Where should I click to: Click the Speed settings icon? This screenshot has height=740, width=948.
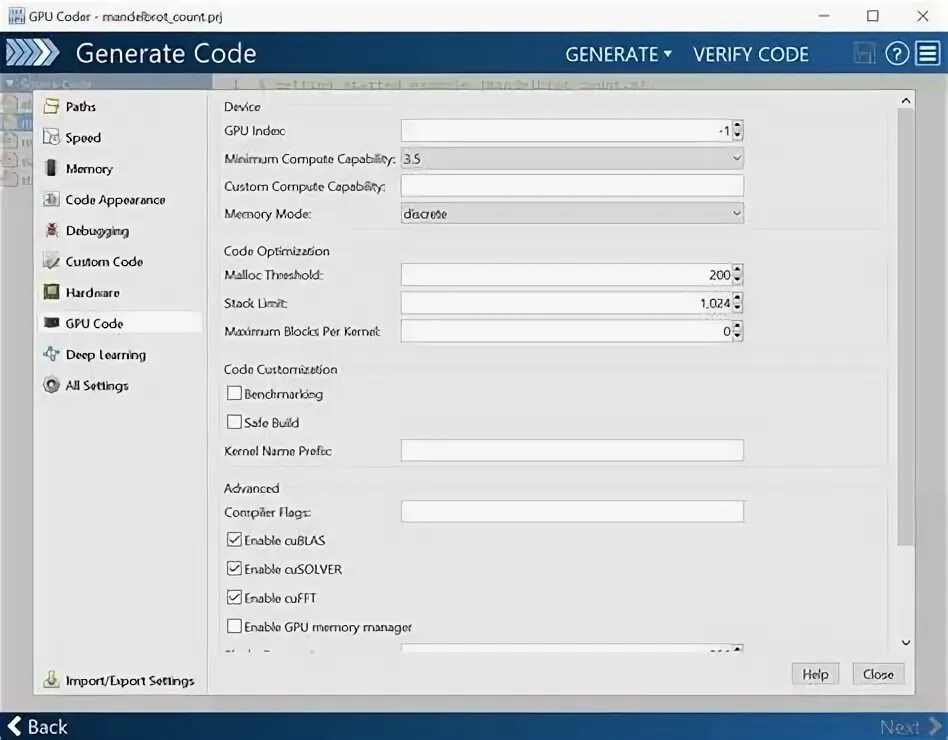click(51, 137)
